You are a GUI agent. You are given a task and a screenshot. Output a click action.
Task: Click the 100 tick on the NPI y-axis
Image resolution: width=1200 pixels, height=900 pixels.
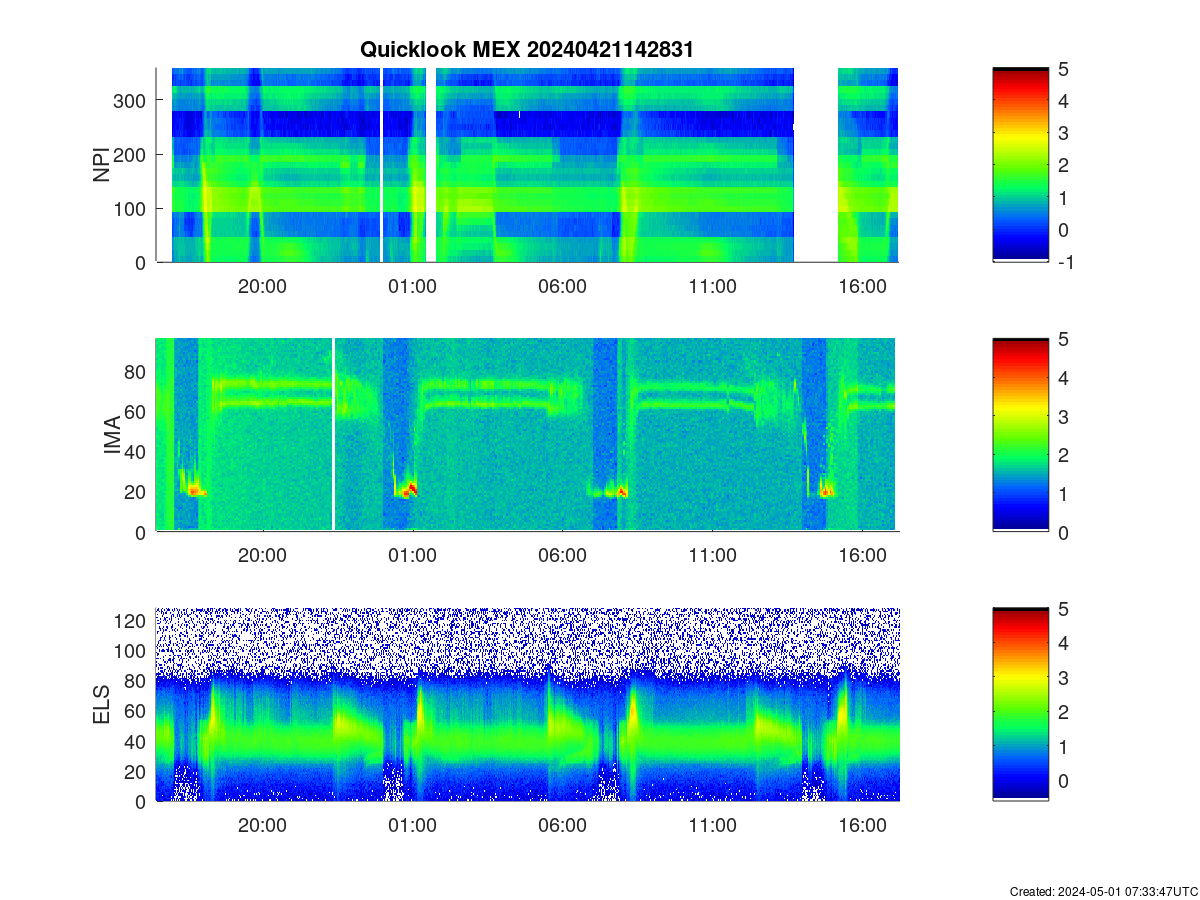132,208
